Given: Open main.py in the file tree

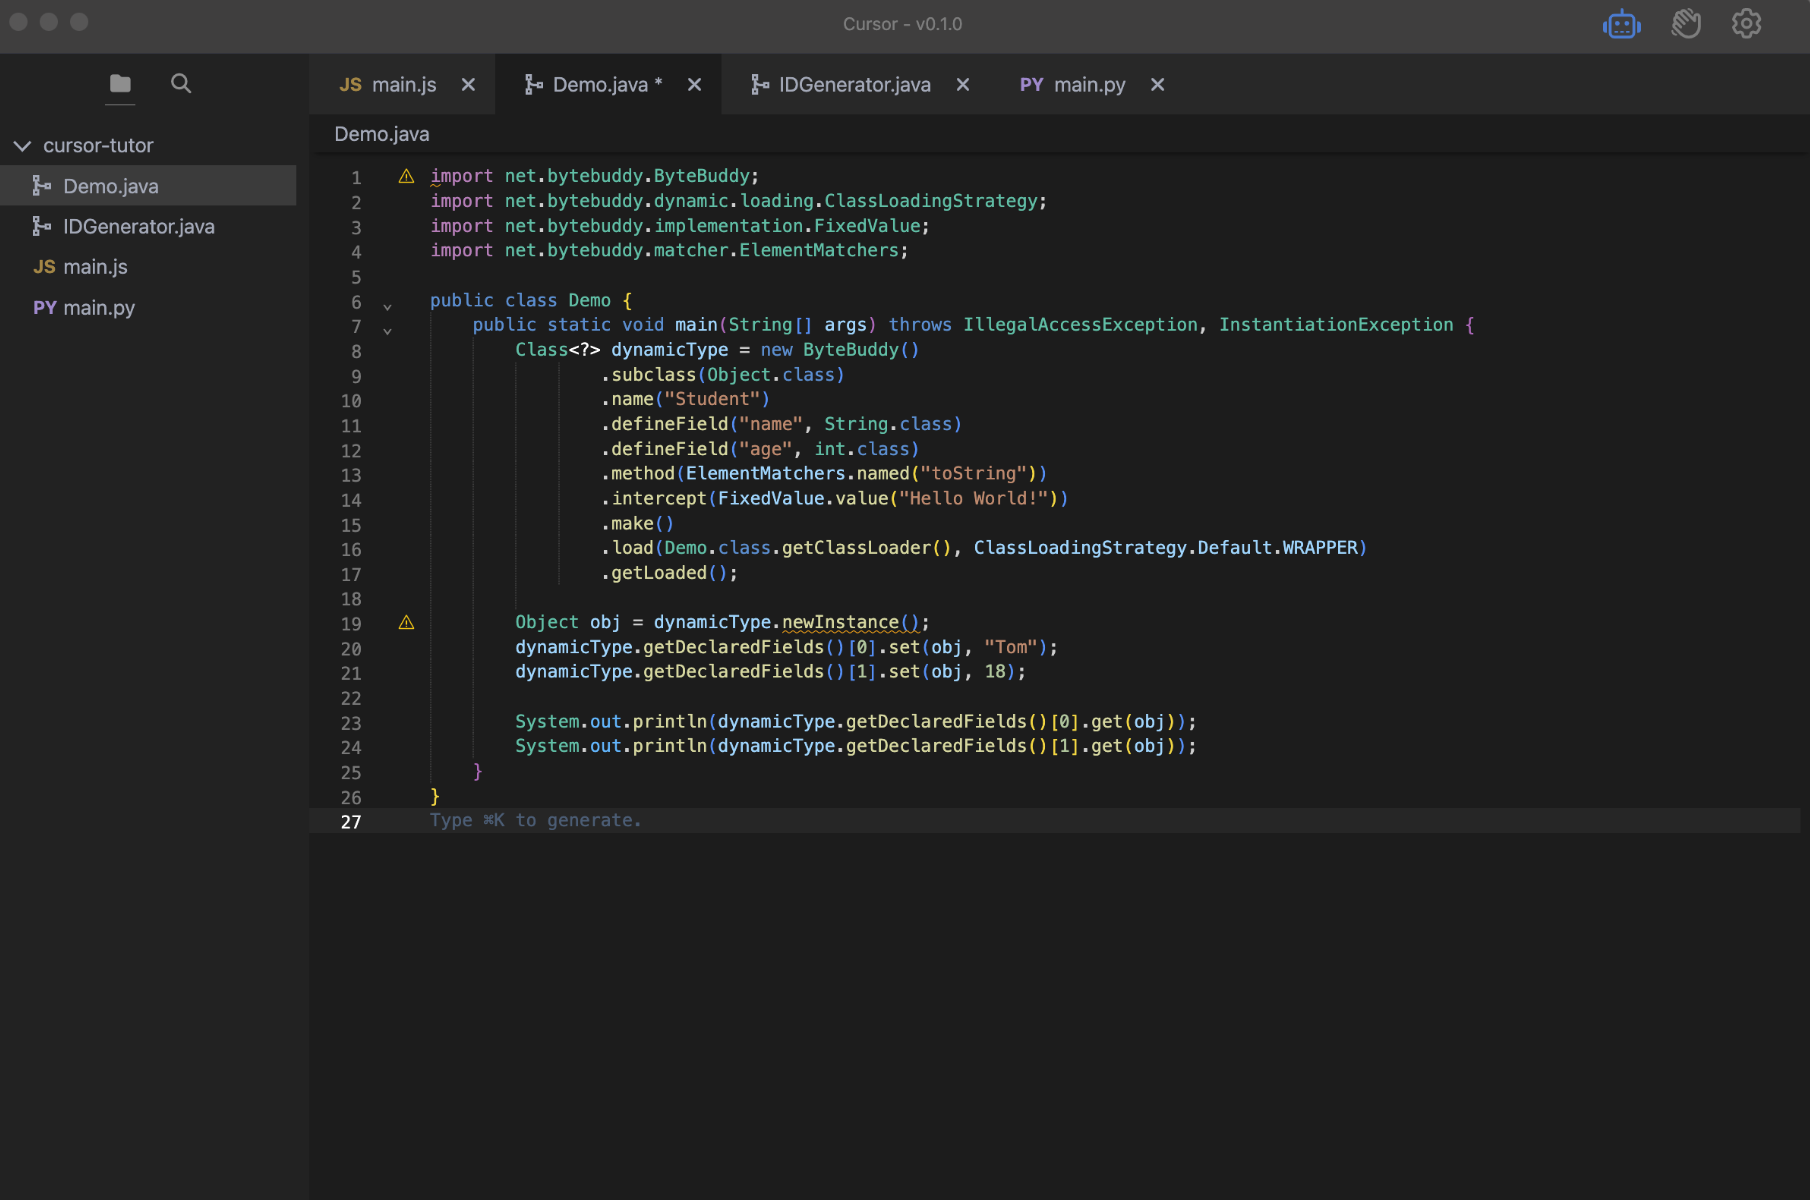Looking at the screenshot, I should (148, 308).
